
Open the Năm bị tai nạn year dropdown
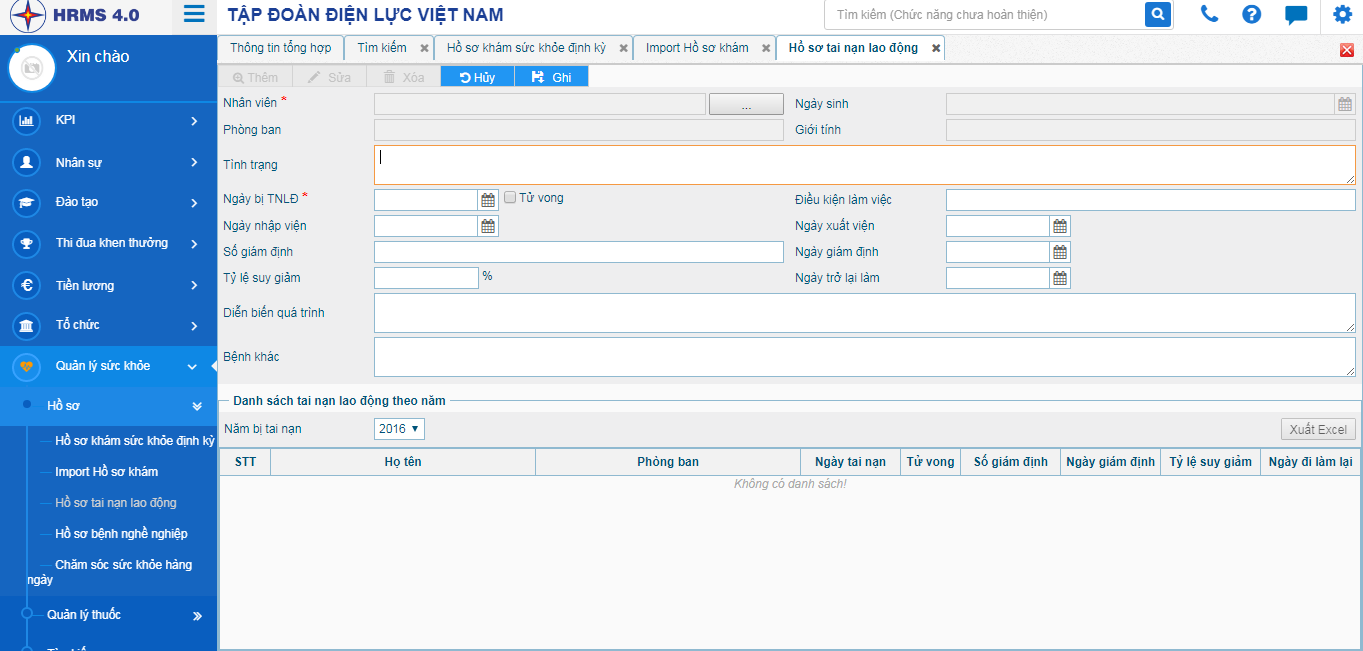[399, 429]
